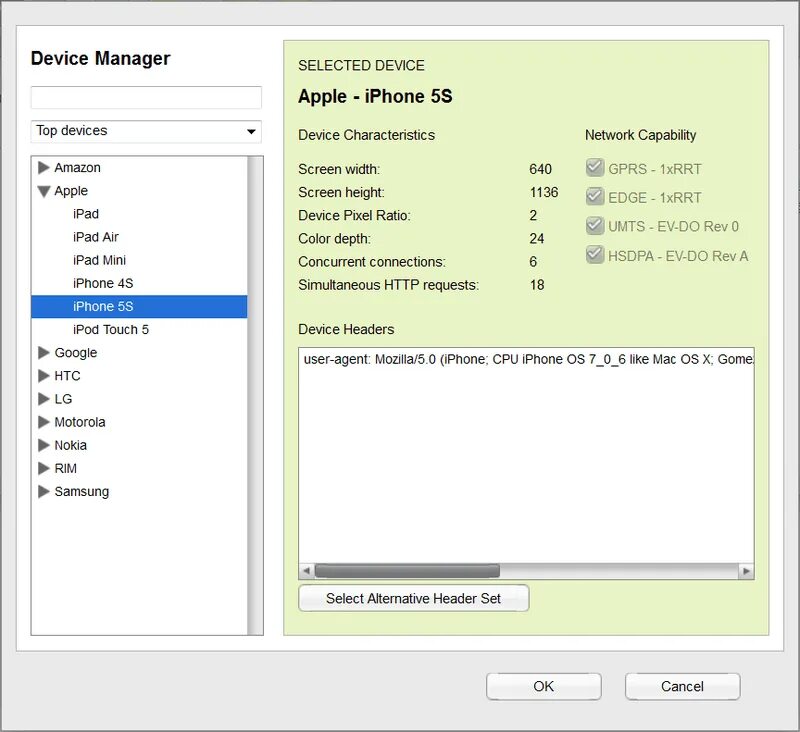The image size is (800, 732).
Task: Click the Screen height value 1136
Action: 544,192
